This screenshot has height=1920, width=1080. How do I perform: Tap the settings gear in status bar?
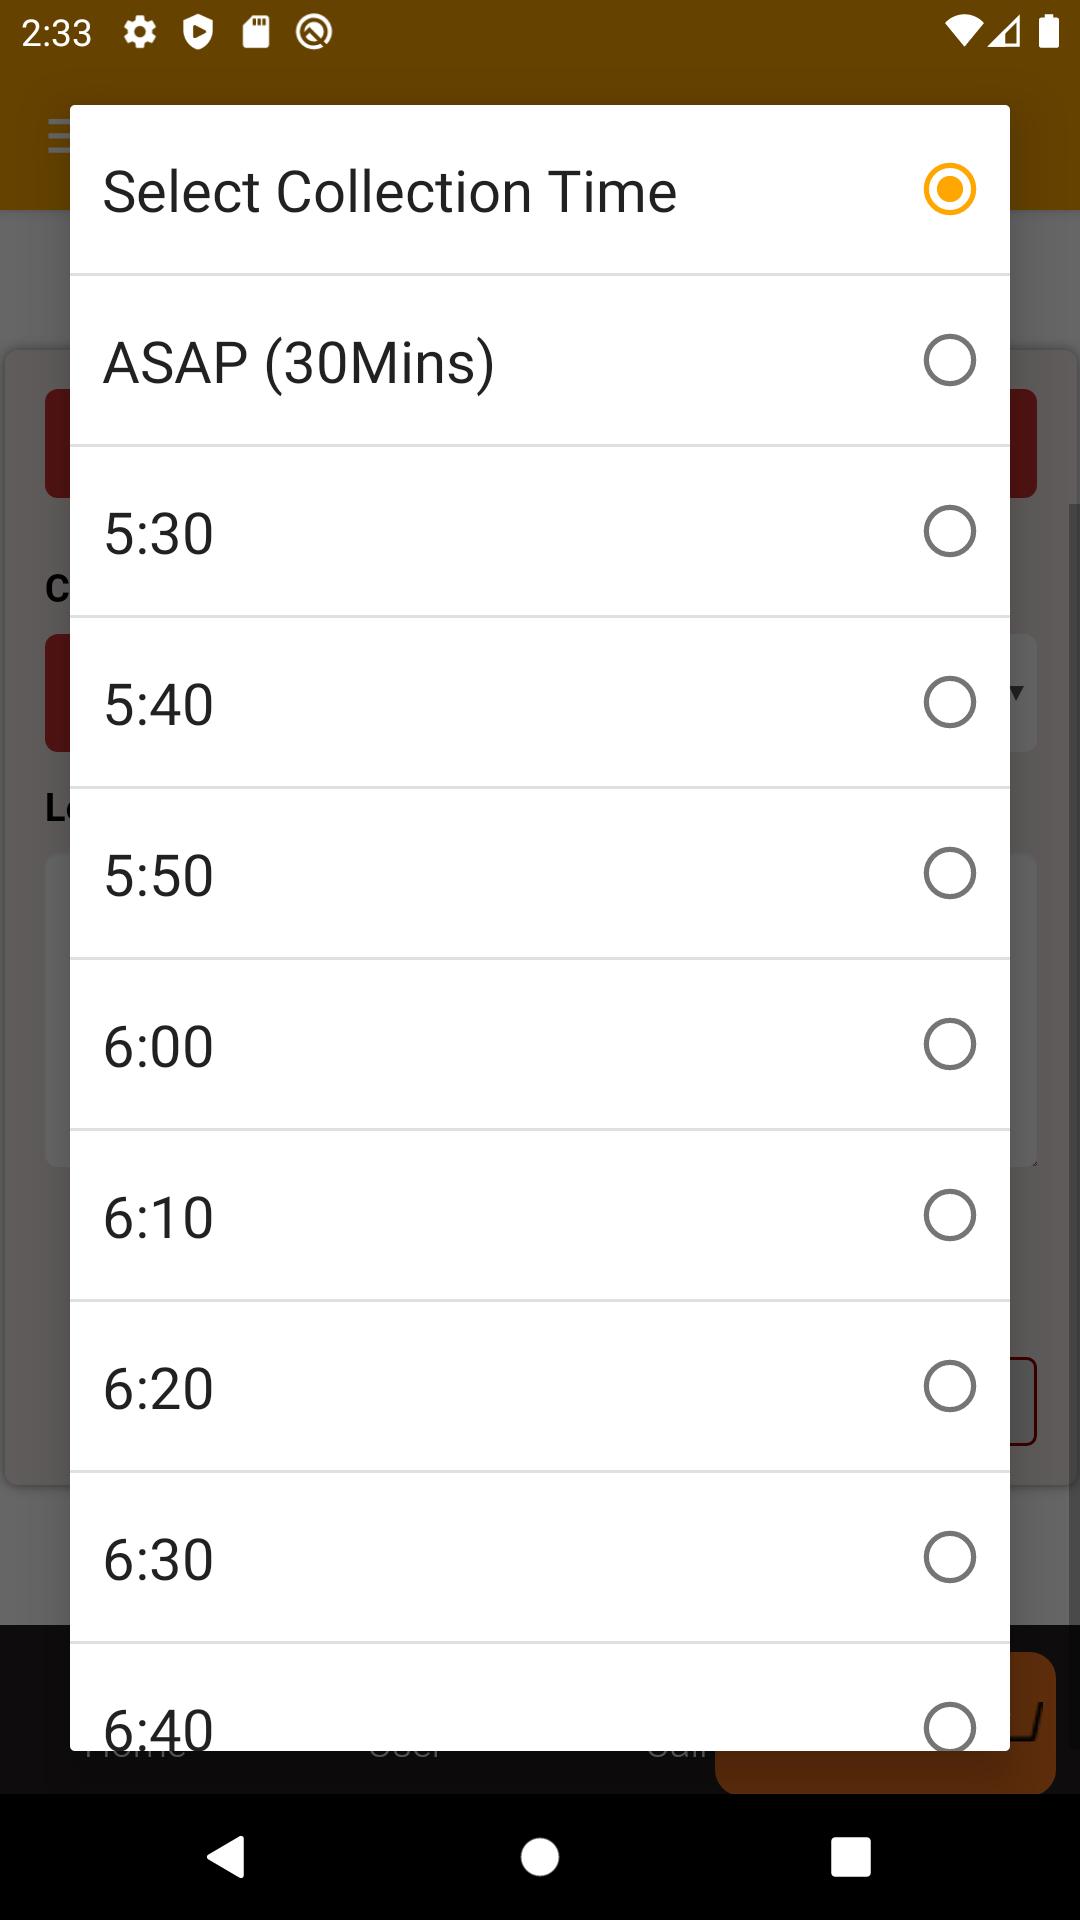tap(140, 32)
